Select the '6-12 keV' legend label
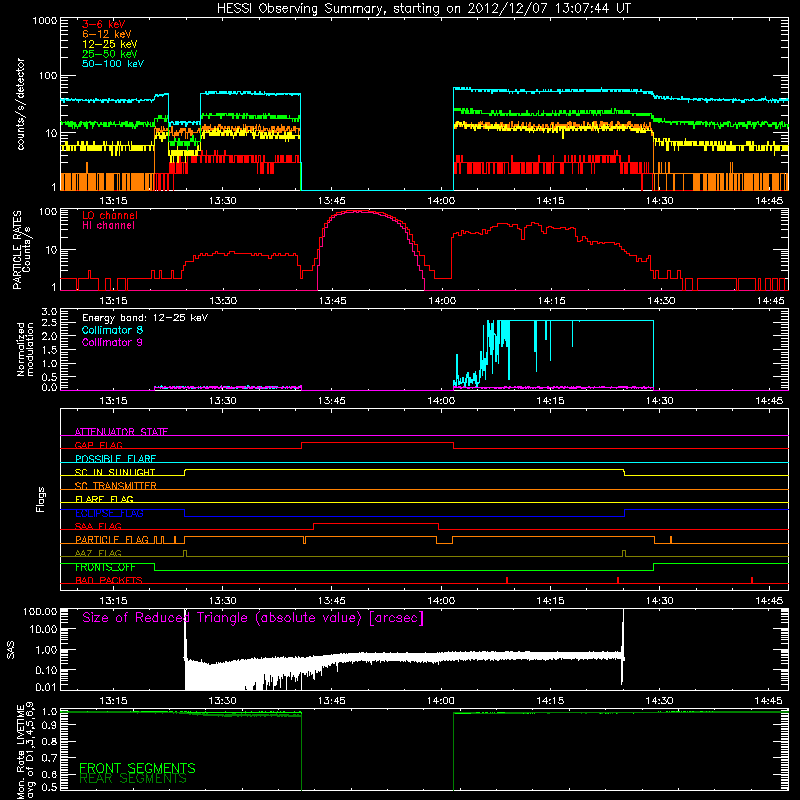800x800 pixels. [107, 34]
